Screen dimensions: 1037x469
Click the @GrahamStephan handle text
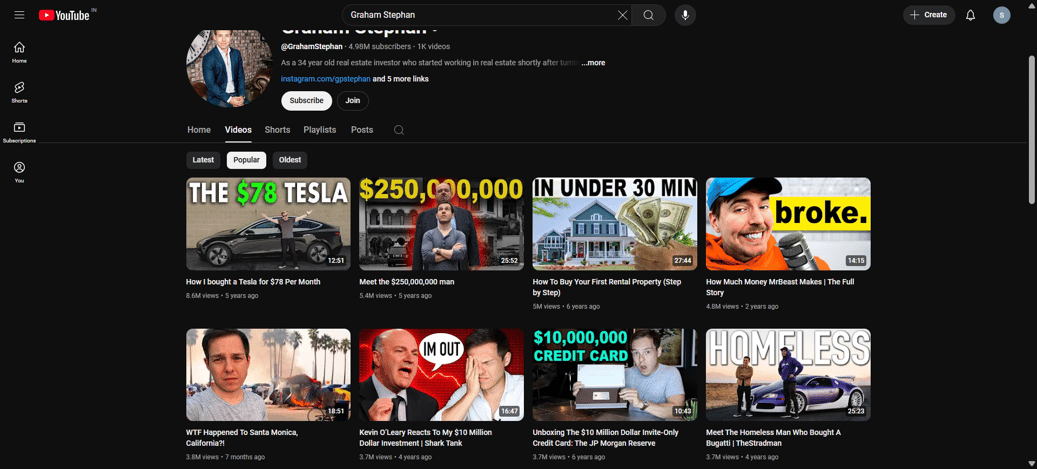[x=311, y=46]
